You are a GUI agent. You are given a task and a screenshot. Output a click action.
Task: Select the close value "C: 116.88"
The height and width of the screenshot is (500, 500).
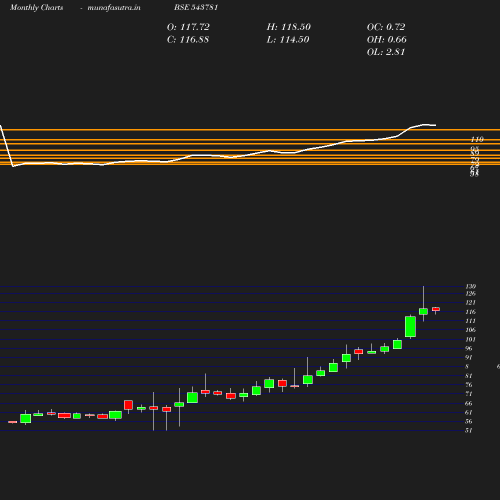click(188, 39)
